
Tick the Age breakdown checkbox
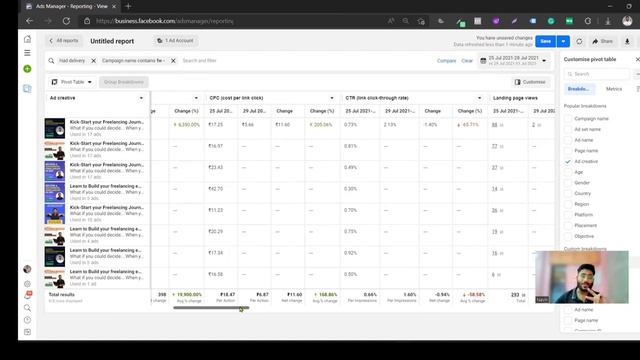(x=568, y=172)
